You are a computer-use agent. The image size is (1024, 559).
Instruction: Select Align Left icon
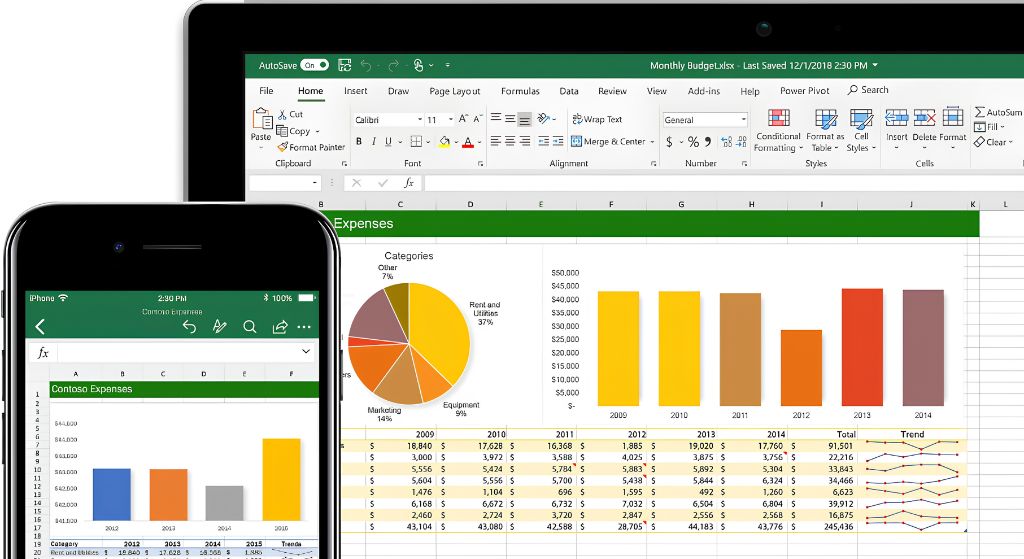496,141
